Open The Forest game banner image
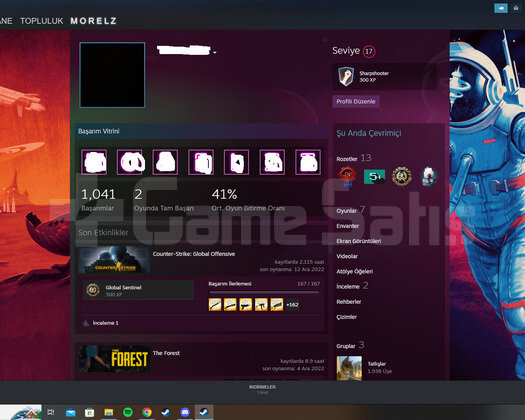 click(114, 359)
